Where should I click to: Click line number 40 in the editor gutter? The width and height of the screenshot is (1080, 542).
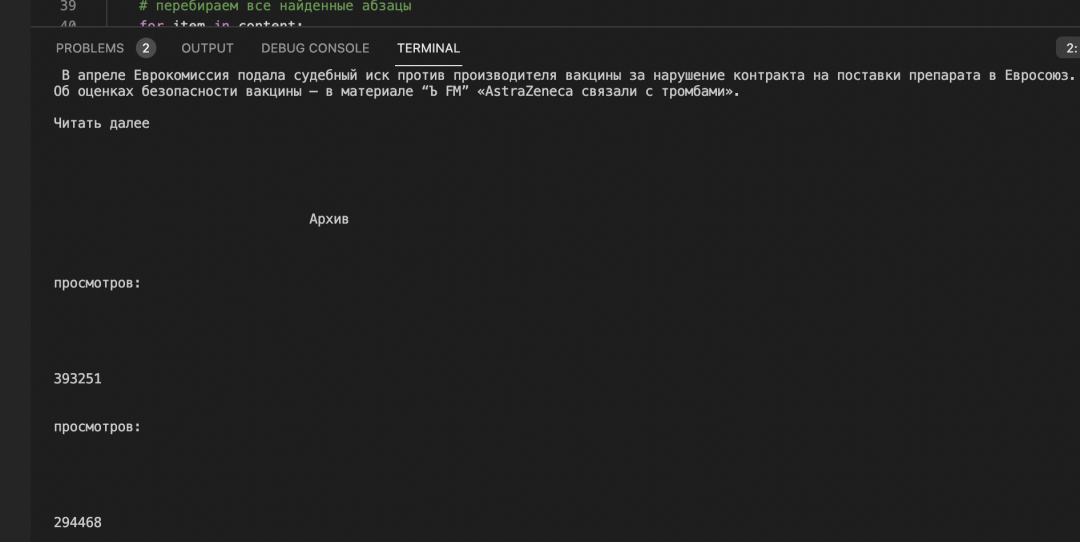pyautogui.click(x=68, y=24)
